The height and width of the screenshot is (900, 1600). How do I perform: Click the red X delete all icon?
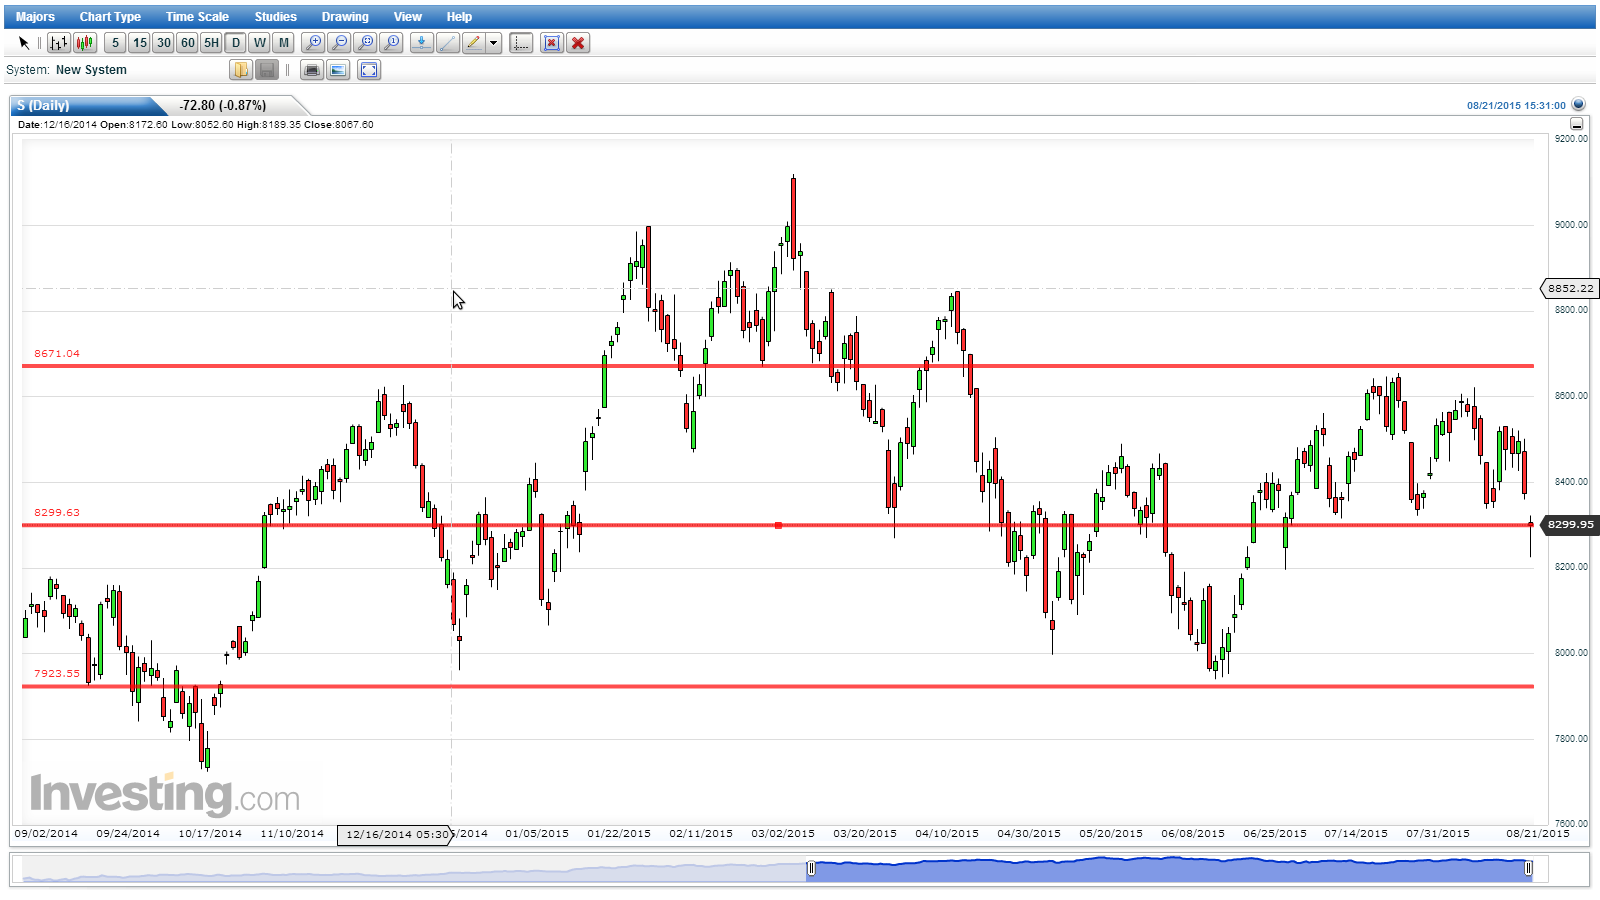coord(577,43)
